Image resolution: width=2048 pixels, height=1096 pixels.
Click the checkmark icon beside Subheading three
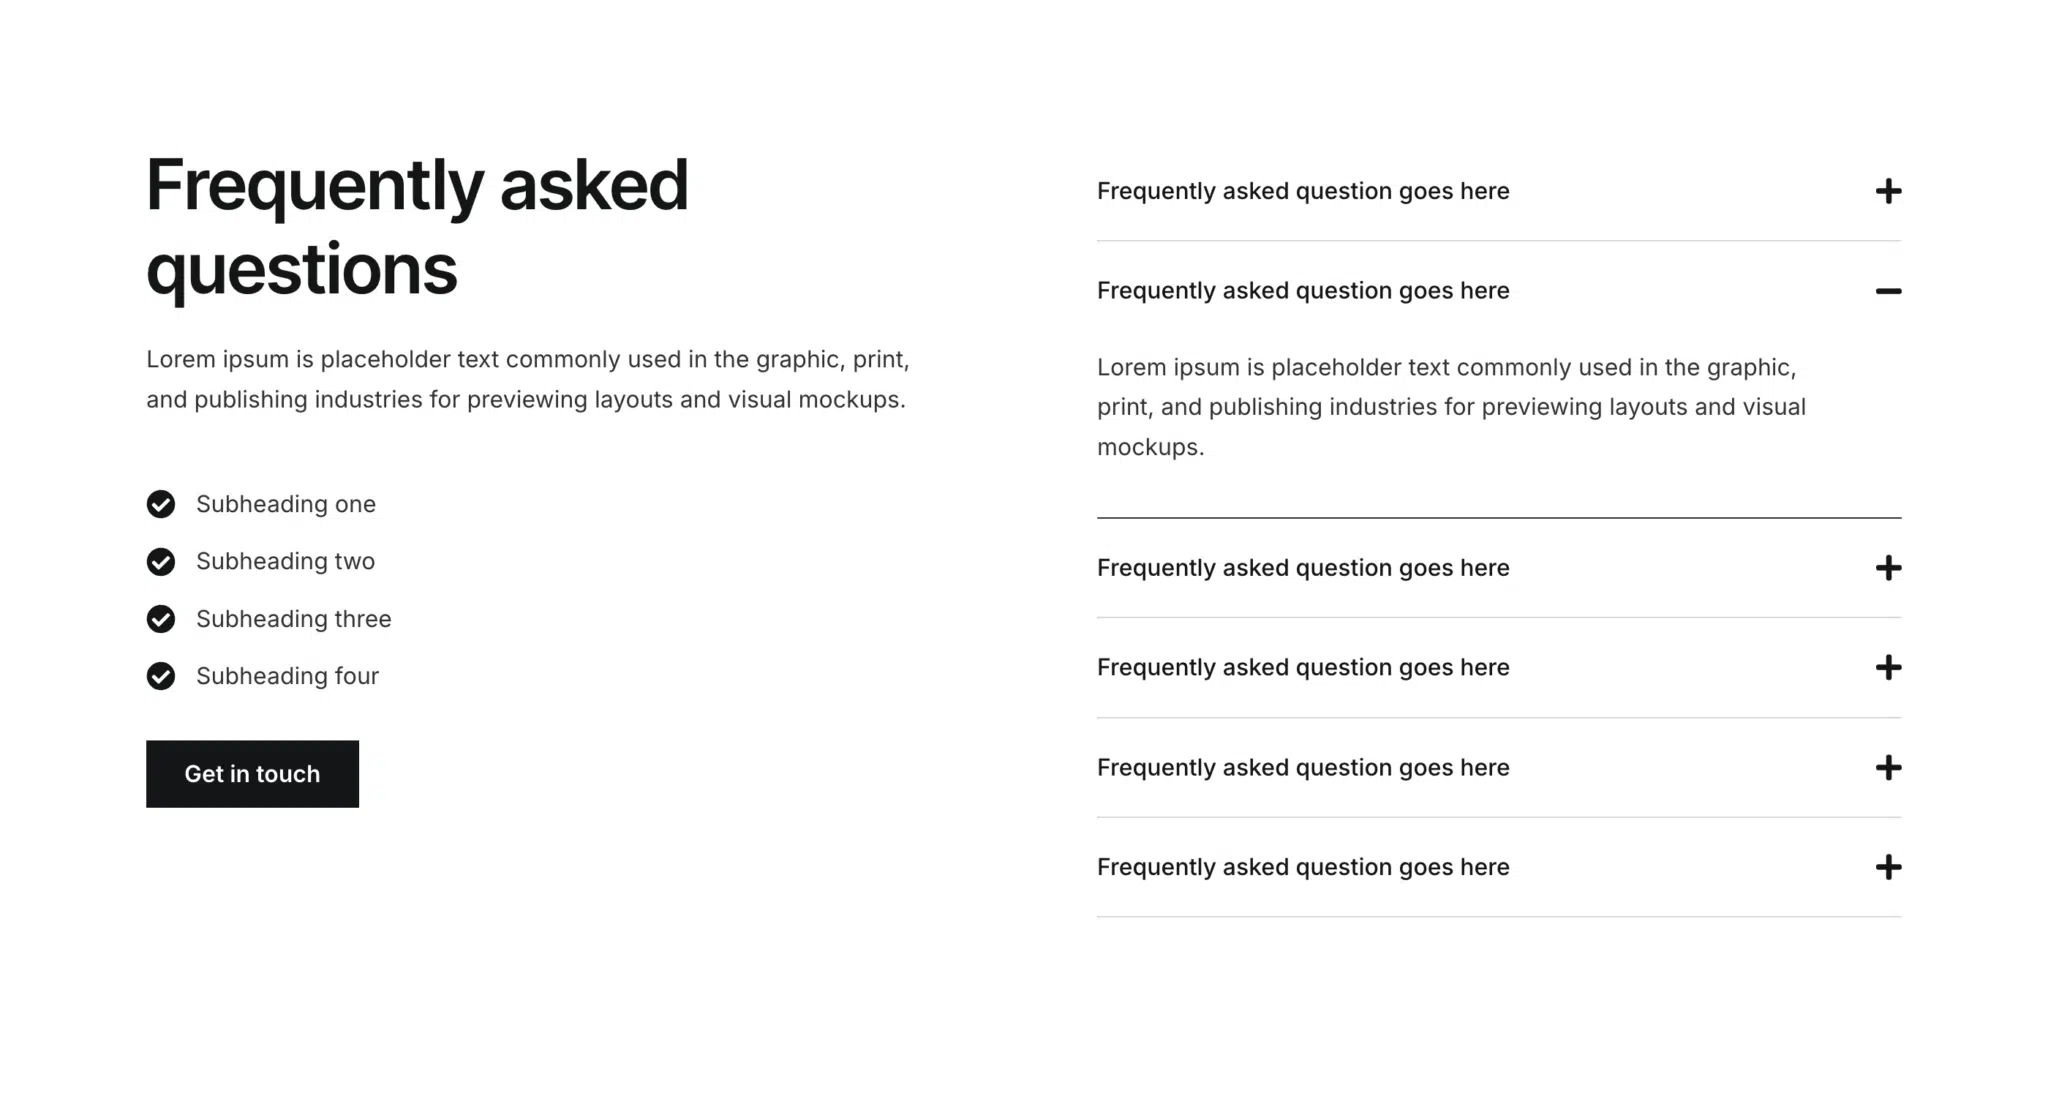(161, 619)
